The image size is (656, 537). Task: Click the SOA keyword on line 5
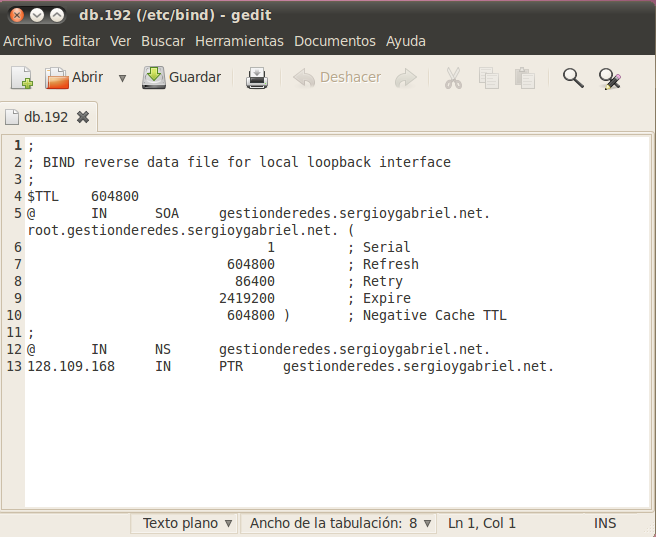pyautogui.click(x=167, y=213)
